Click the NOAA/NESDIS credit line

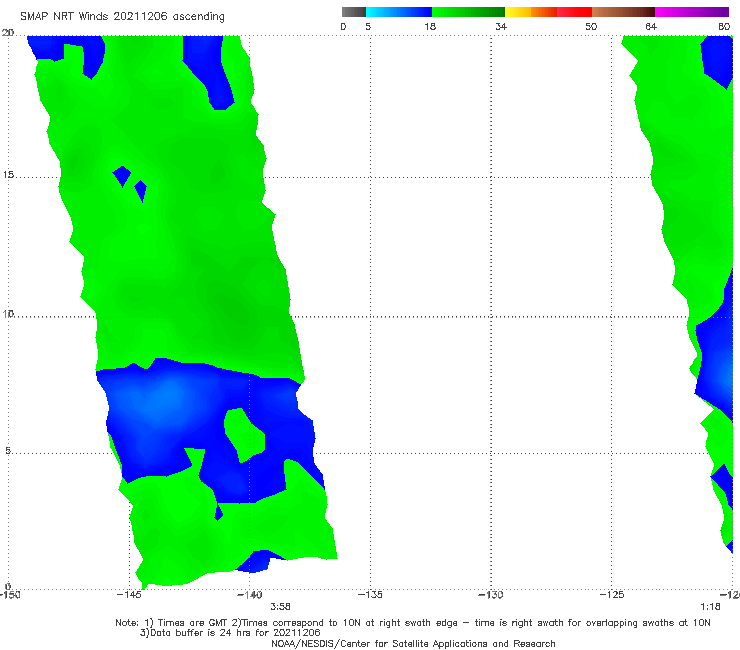[x=413, y=644]
